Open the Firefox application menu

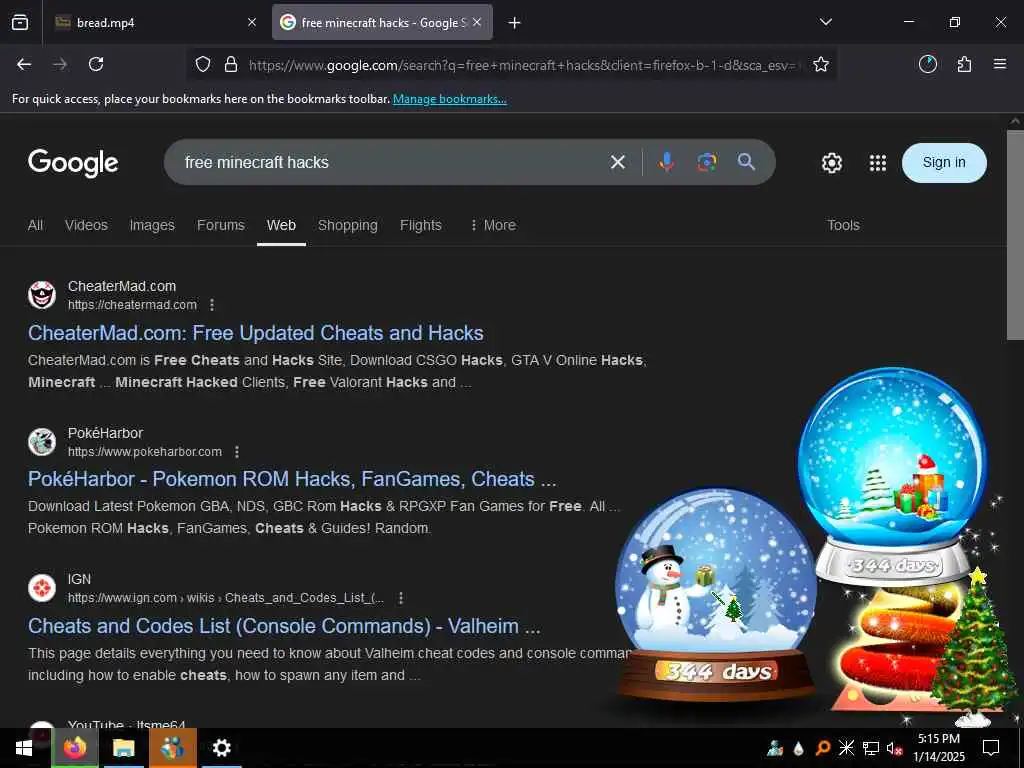(x=1000, y=64)
